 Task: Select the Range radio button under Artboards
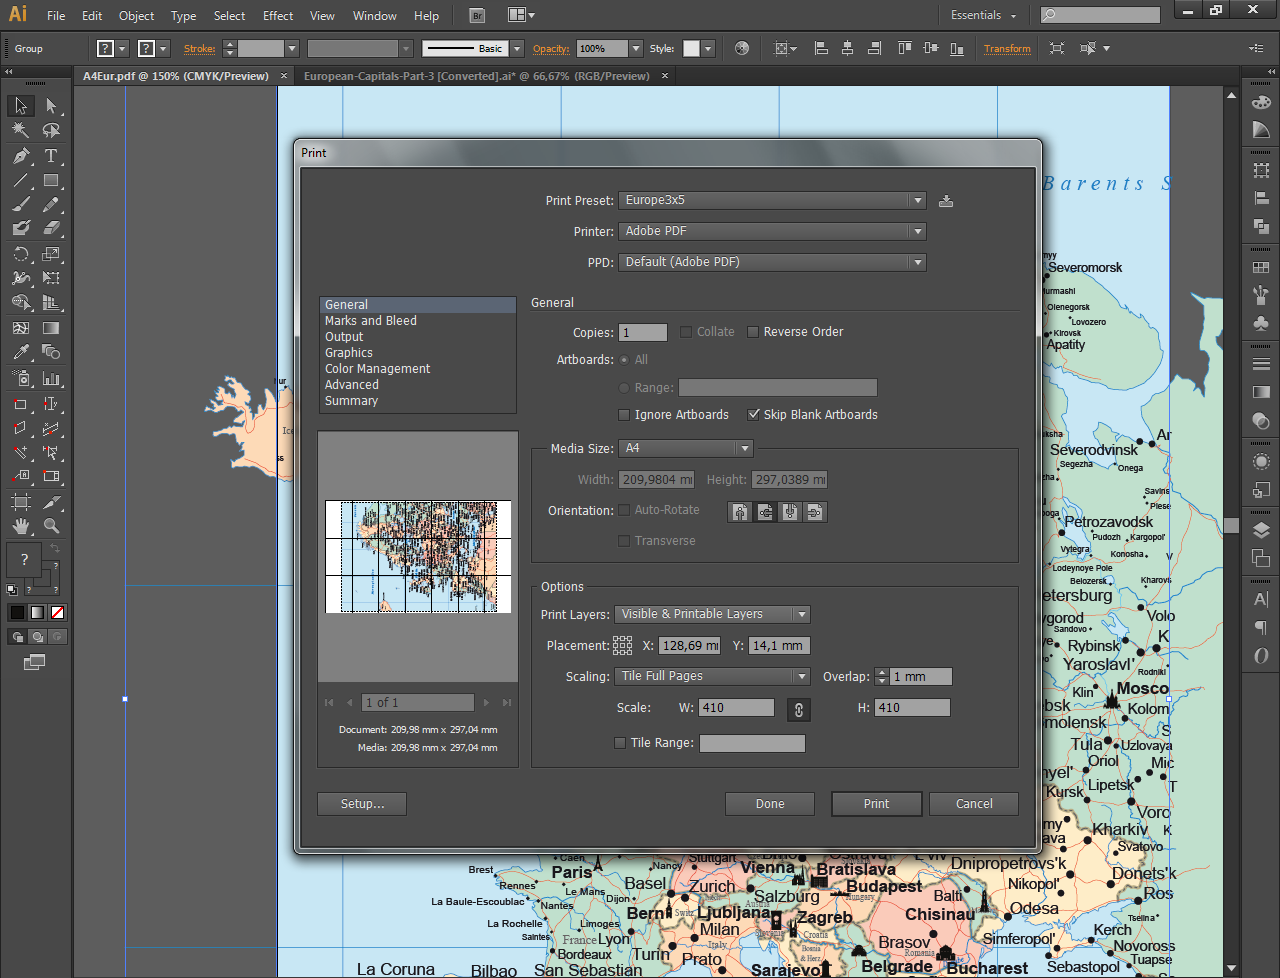point(623,388)
